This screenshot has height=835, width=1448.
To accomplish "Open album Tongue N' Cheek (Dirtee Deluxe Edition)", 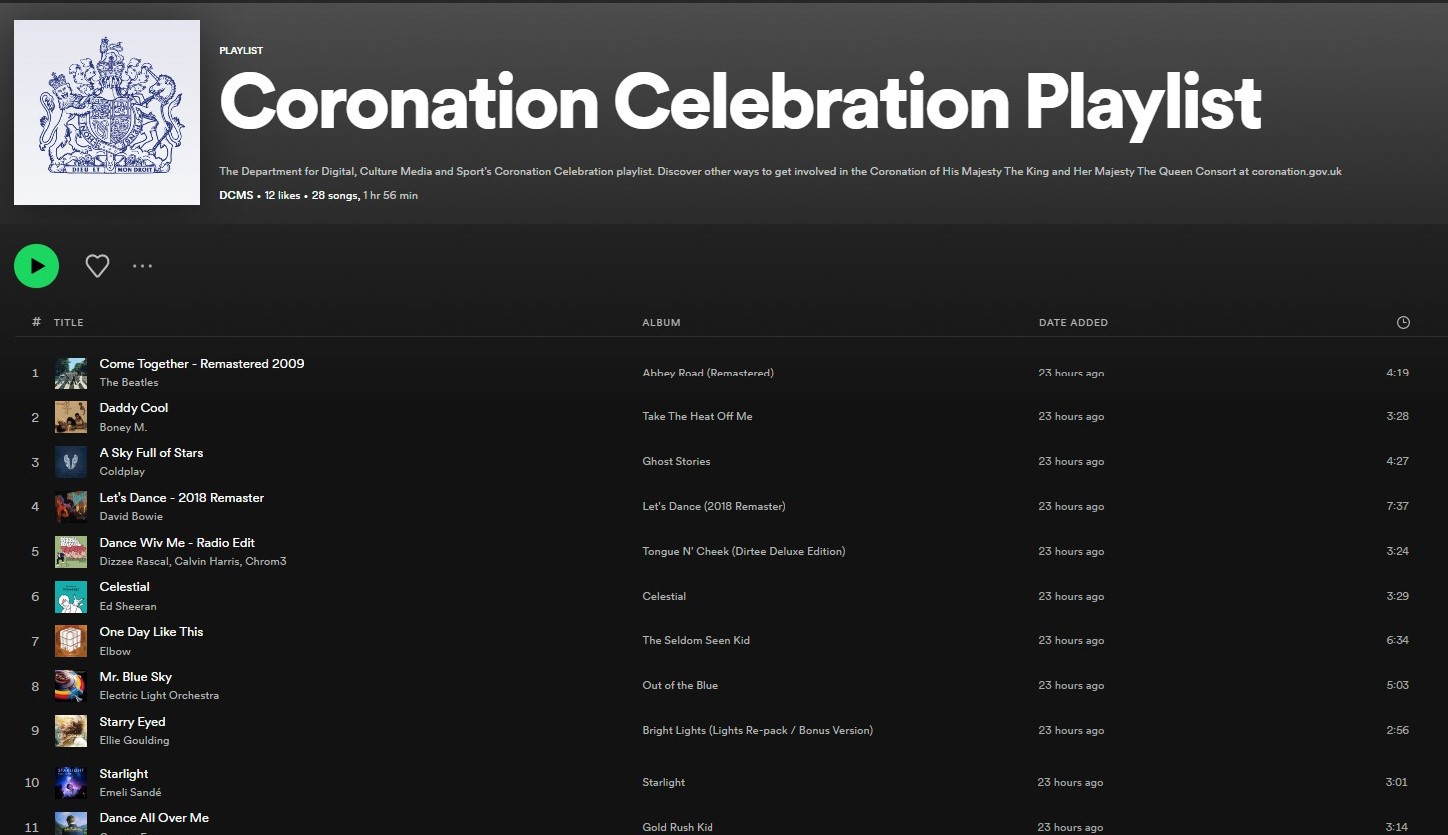I will 744,551.
